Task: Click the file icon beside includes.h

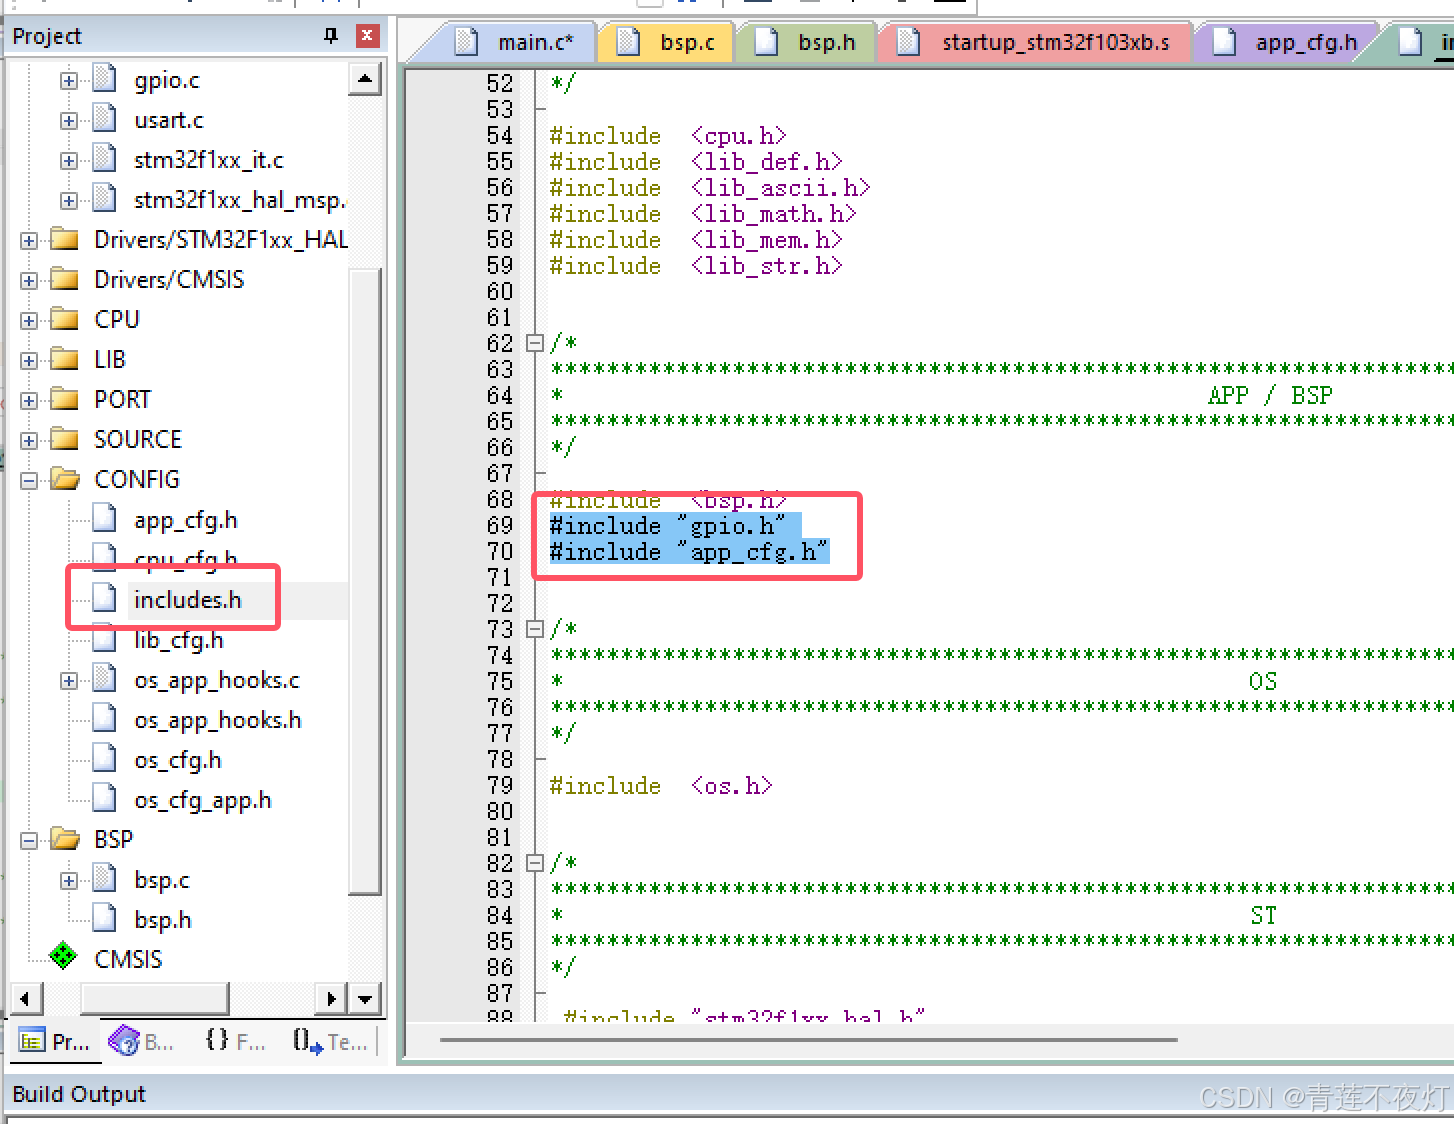Action: tap(104, 598)
